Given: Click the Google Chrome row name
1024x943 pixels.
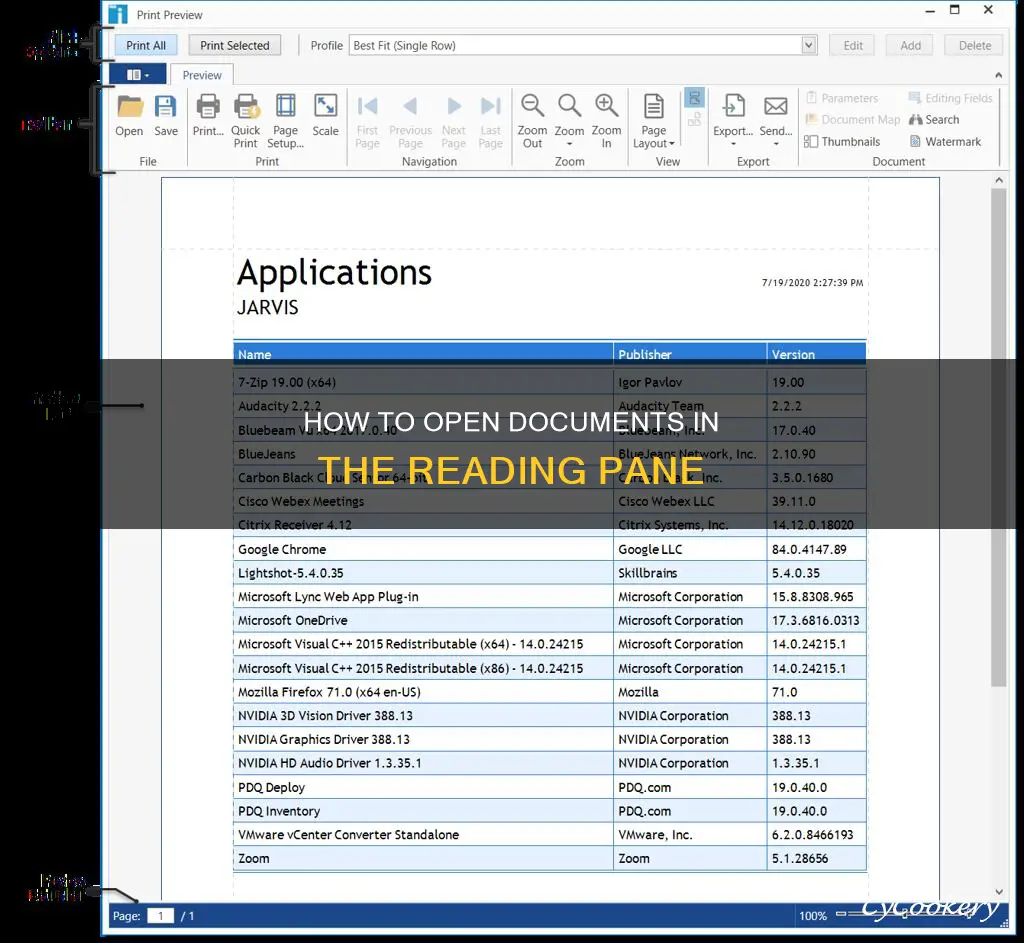Looking at the screenshot, I should coord(282,549).
